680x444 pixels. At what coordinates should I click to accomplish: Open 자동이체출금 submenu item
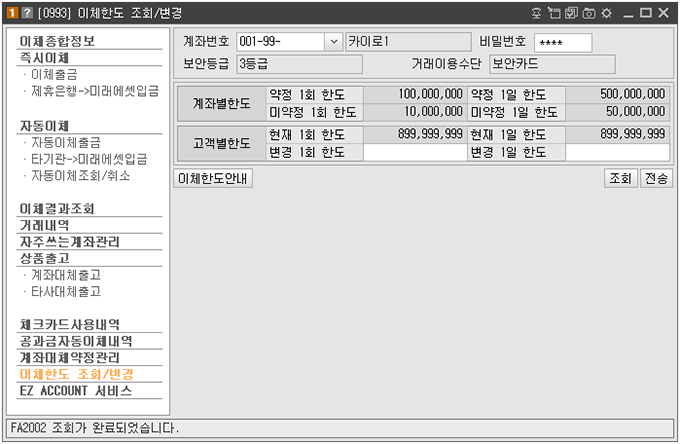click(x=66, y=143)
